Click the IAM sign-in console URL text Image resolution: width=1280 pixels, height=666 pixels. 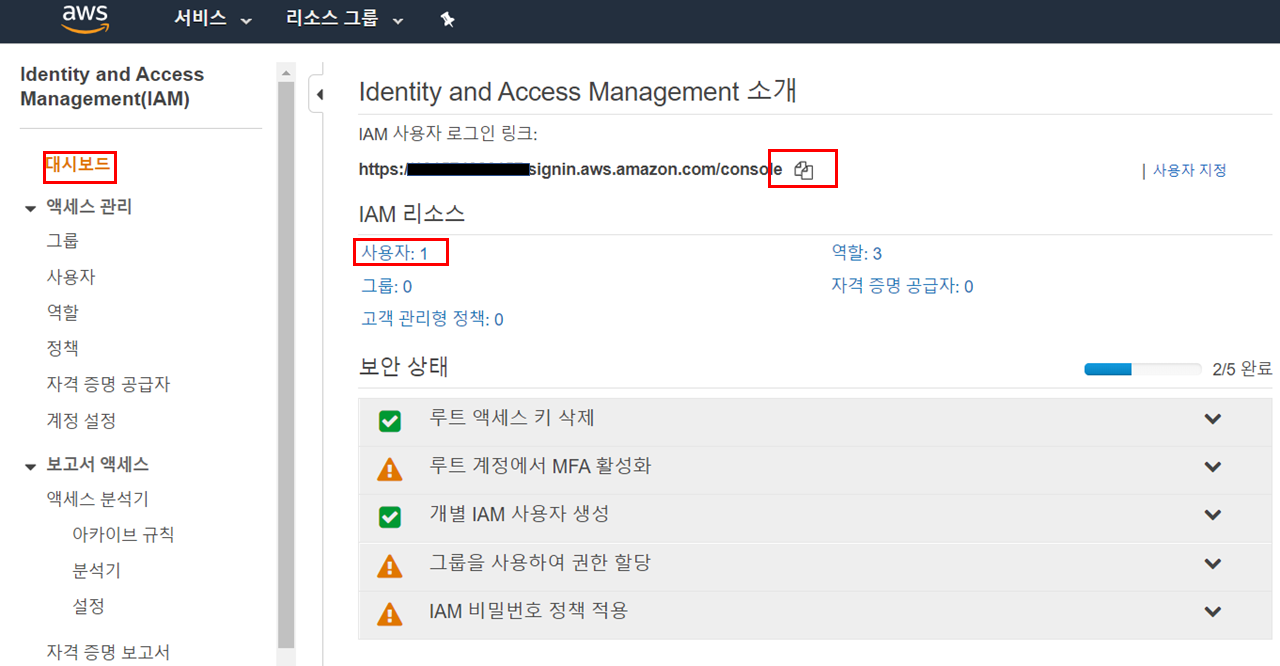point(570,169)
